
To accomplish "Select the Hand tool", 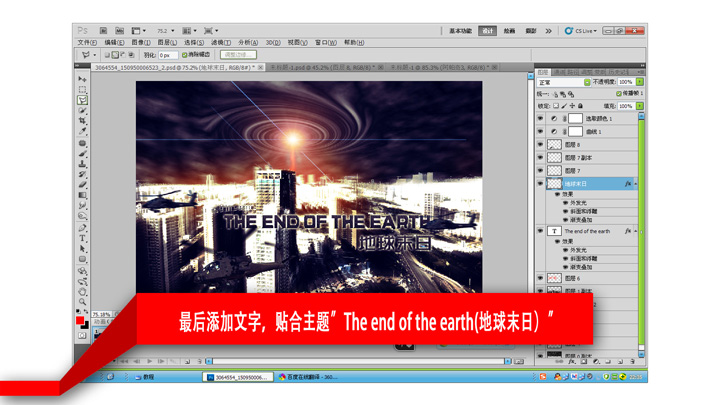I will click(x=82, y=292).
